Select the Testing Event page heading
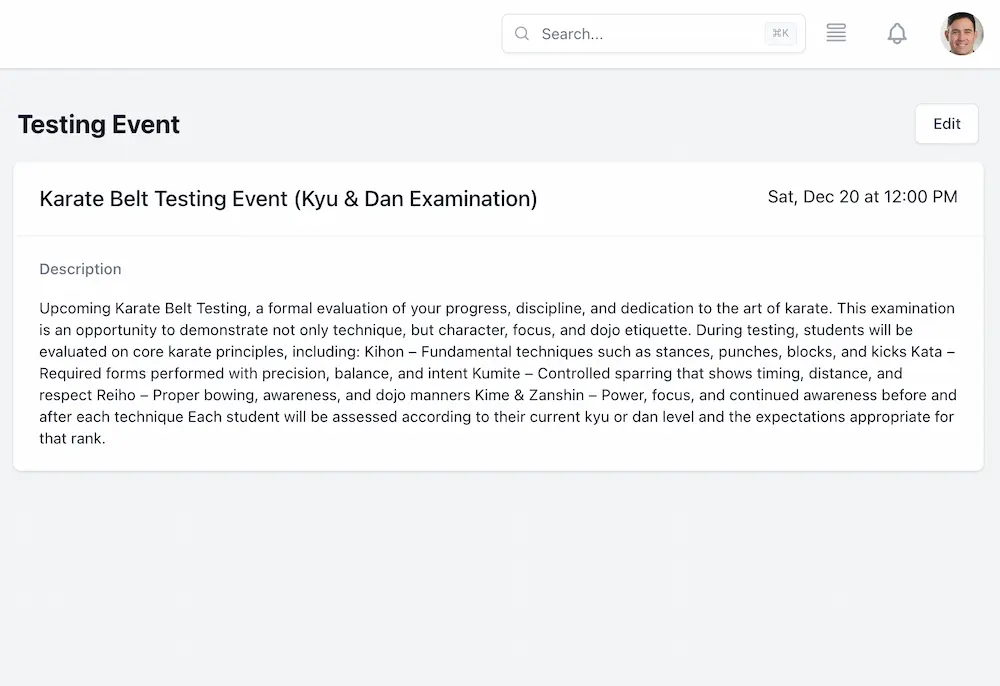Screen dimensions: 1000x686 tap(98, 124)
